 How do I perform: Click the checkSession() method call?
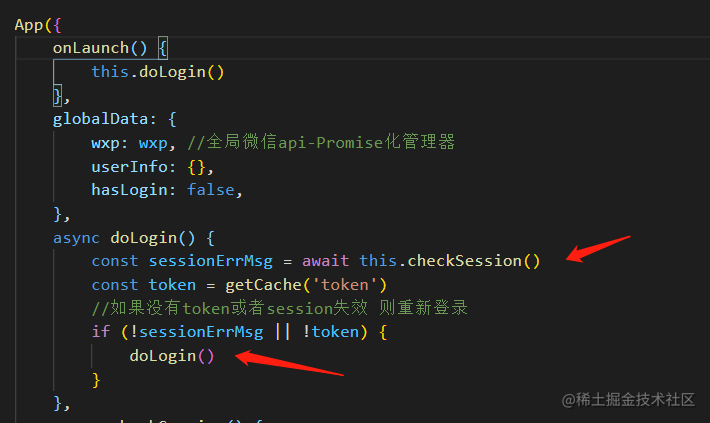click(x=474, y=261)
